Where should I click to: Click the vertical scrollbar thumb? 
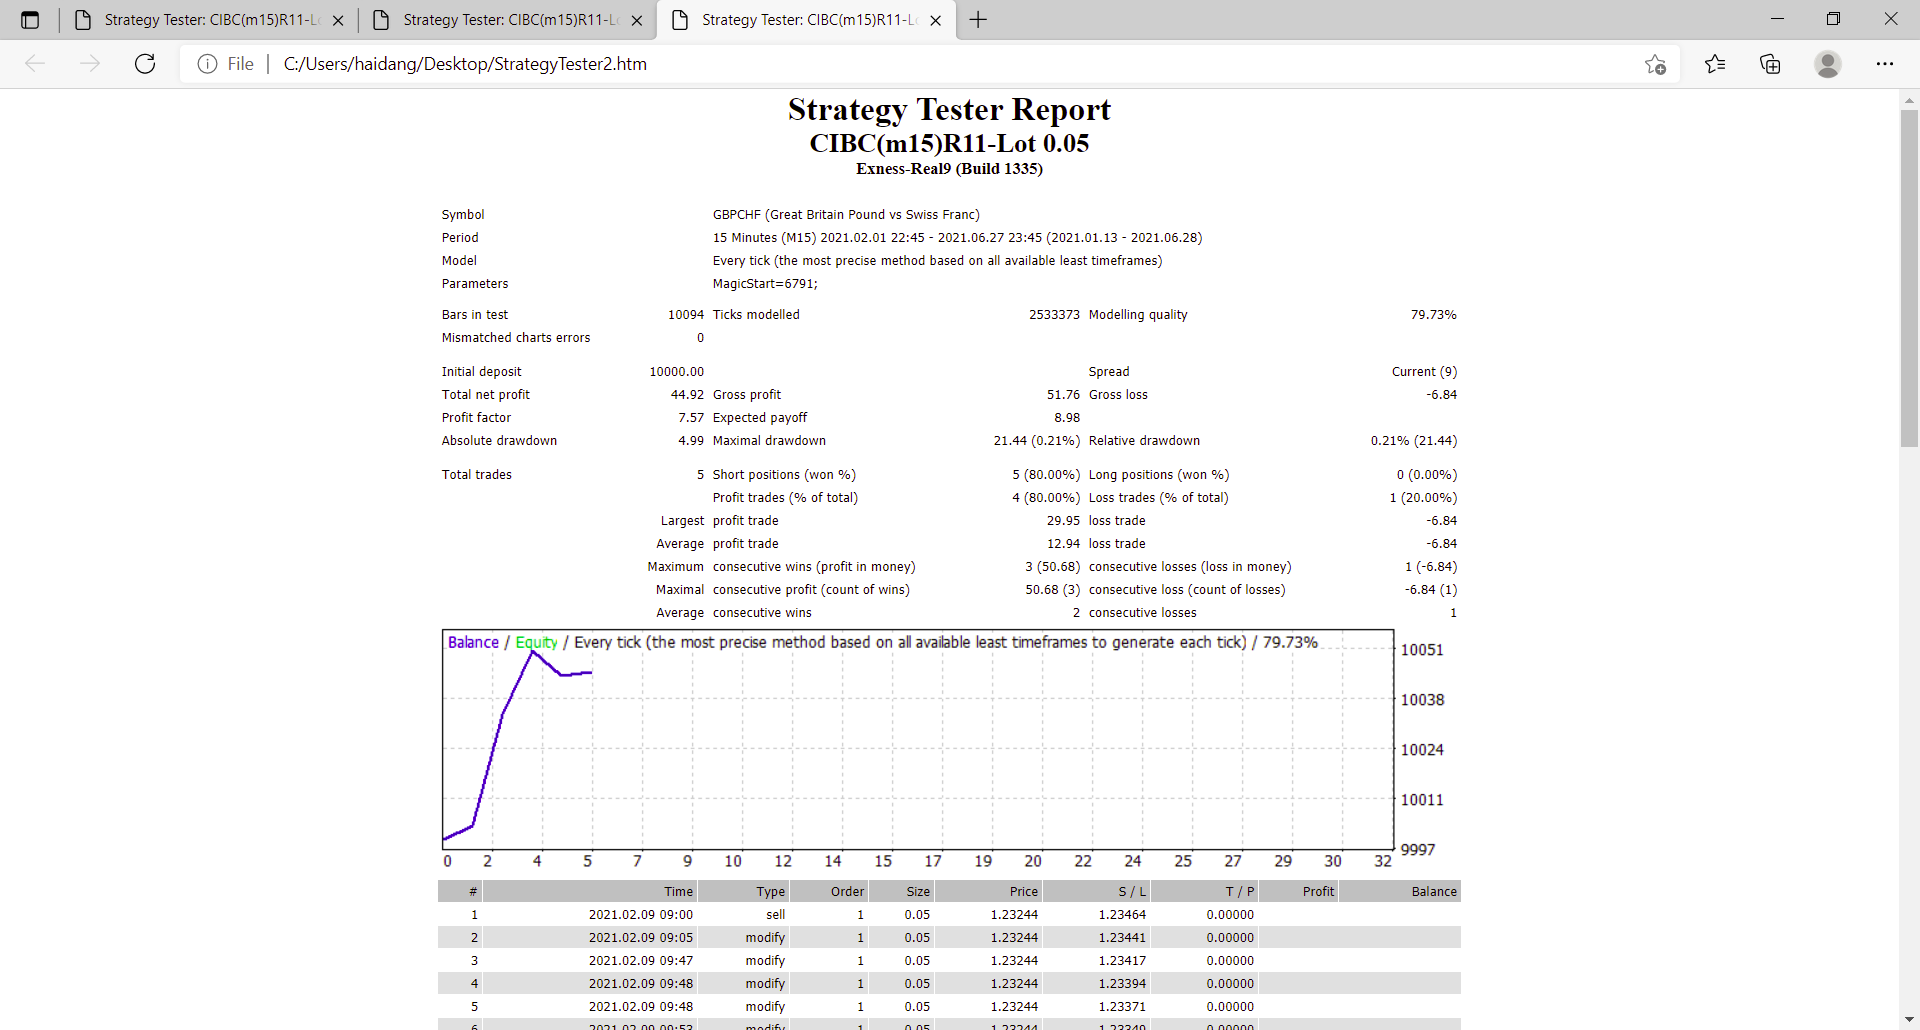tap(1909, 278)
